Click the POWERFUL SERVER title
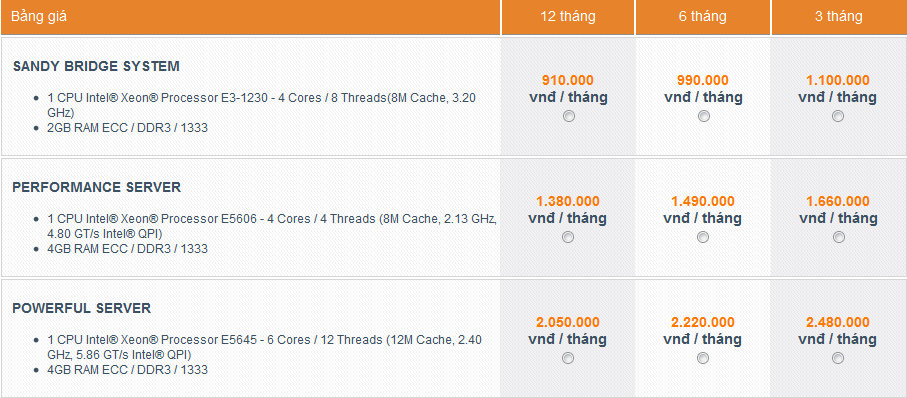907x398 pixels. (82, 308)
